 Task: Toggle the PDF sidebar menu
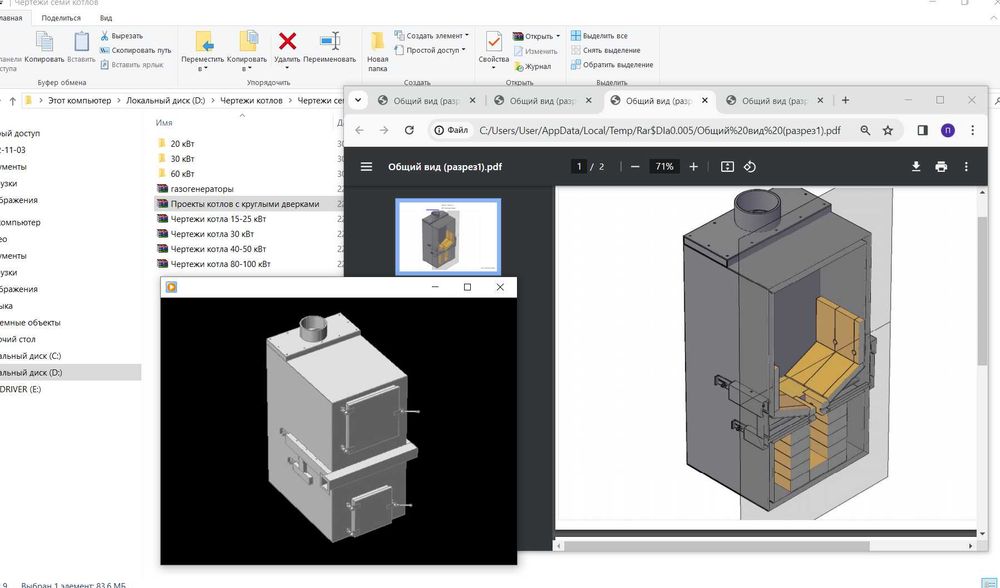pos(367,167)
